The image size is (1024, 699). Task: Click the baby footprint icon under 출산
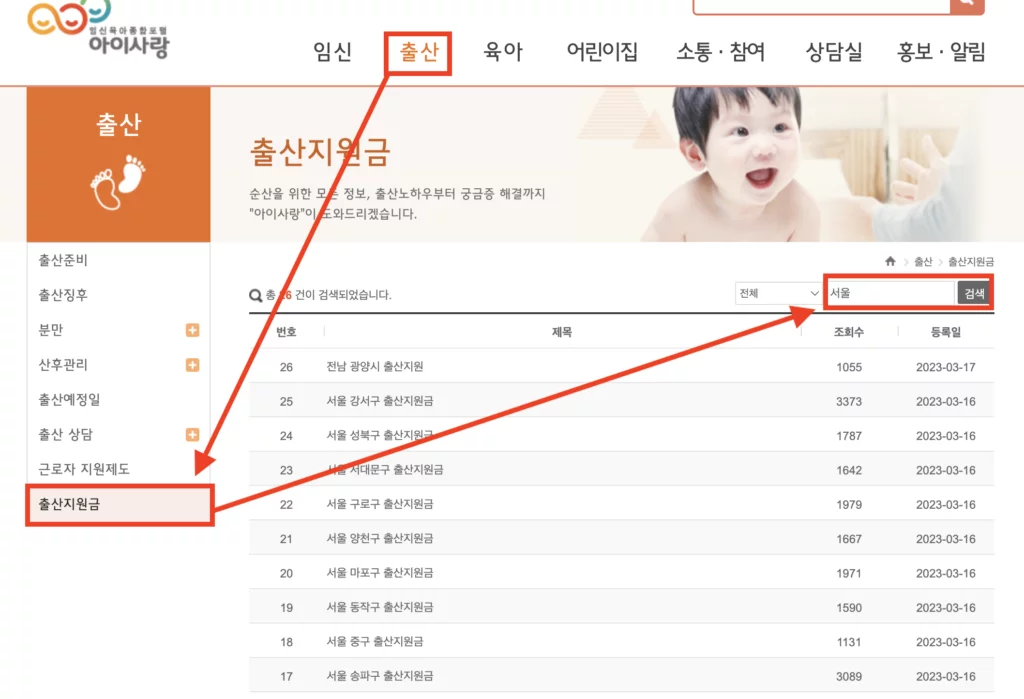click(118, 182)
